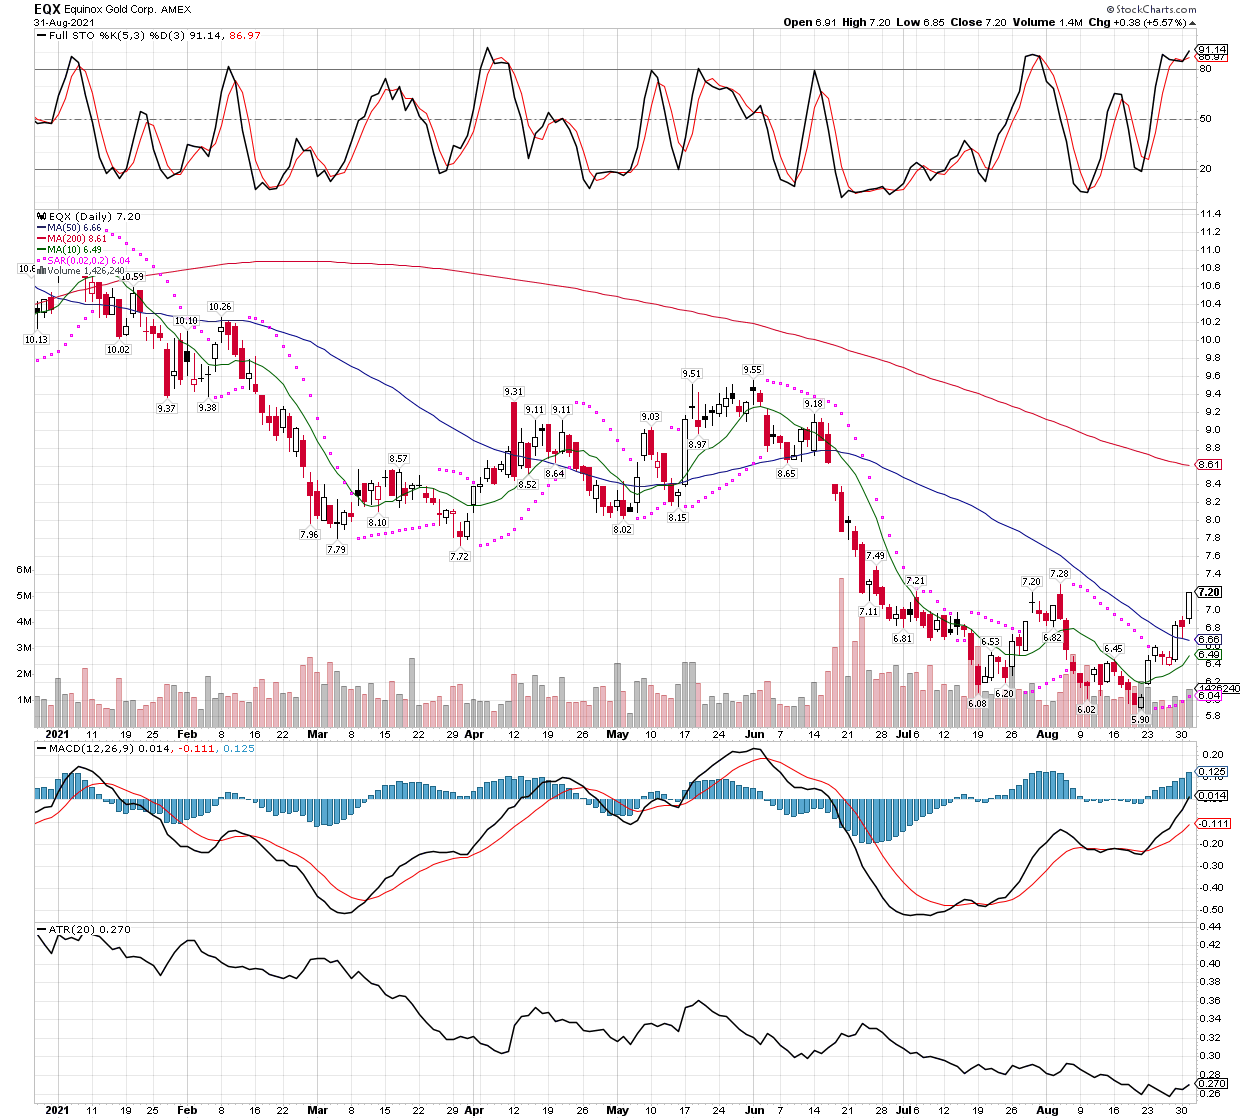Click the 7.72 low price label
1240x1119 pixels.
tap(459, 556)
